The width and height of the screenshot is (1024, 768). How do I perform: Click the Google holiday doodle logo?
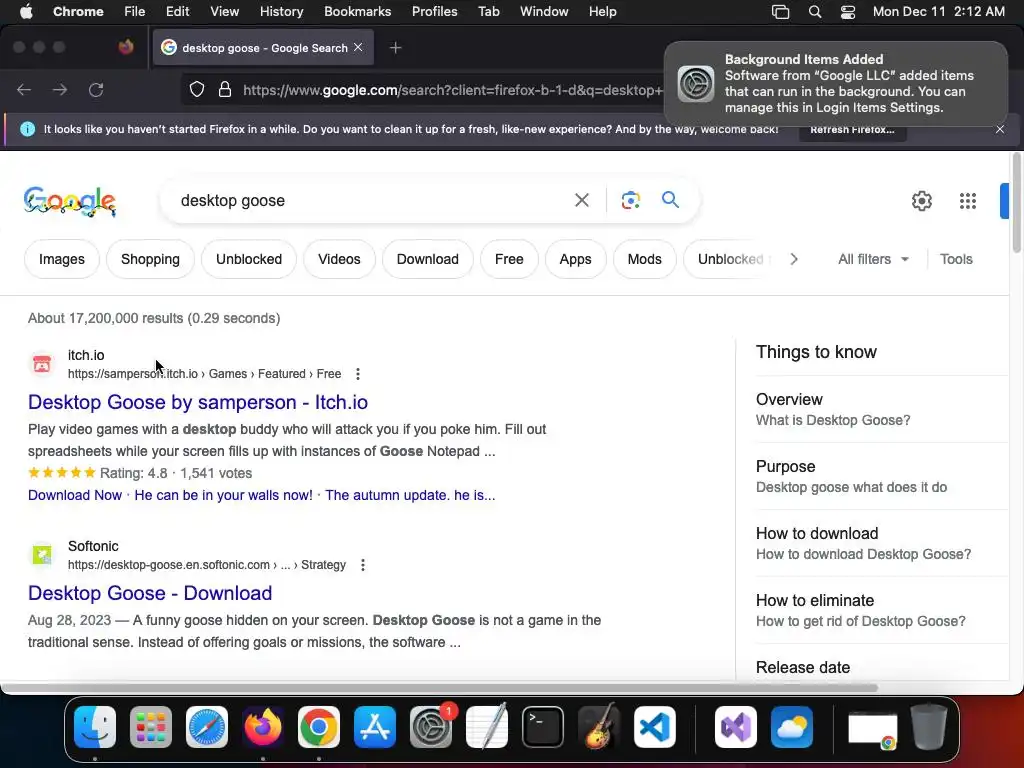[x=70, y=201]
